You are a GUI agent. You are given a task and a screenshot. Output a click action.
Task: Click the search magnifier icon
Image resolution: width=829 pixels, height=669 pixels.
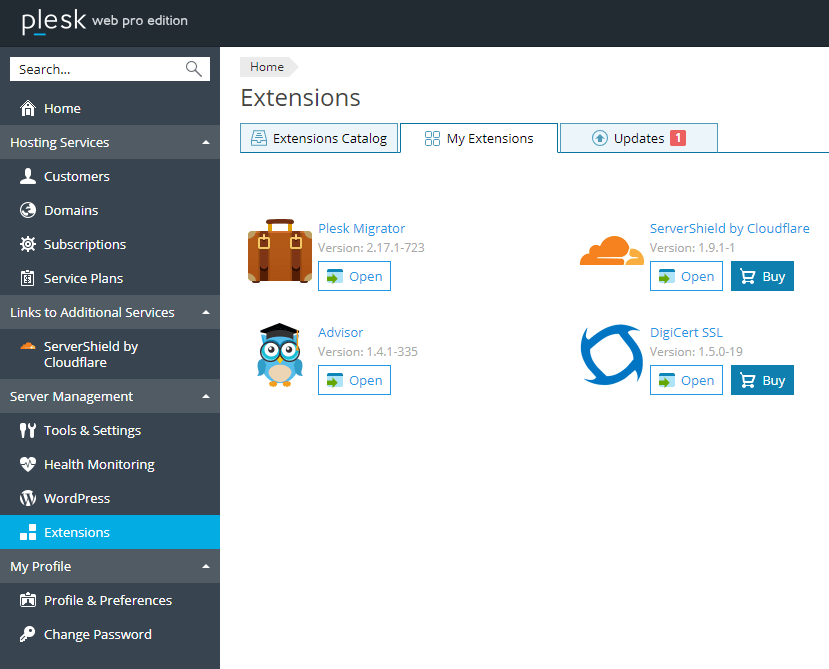[194, 69]
